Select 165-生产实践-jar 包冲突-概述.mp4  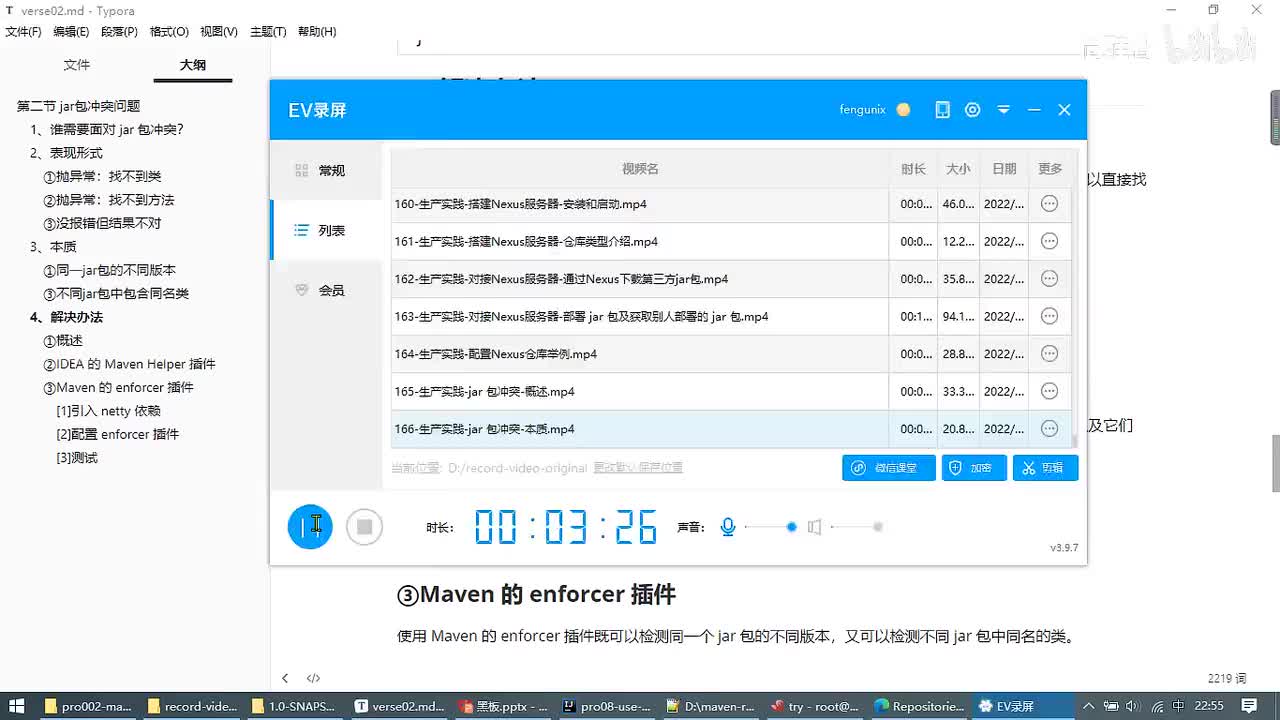tap(484, 391)
